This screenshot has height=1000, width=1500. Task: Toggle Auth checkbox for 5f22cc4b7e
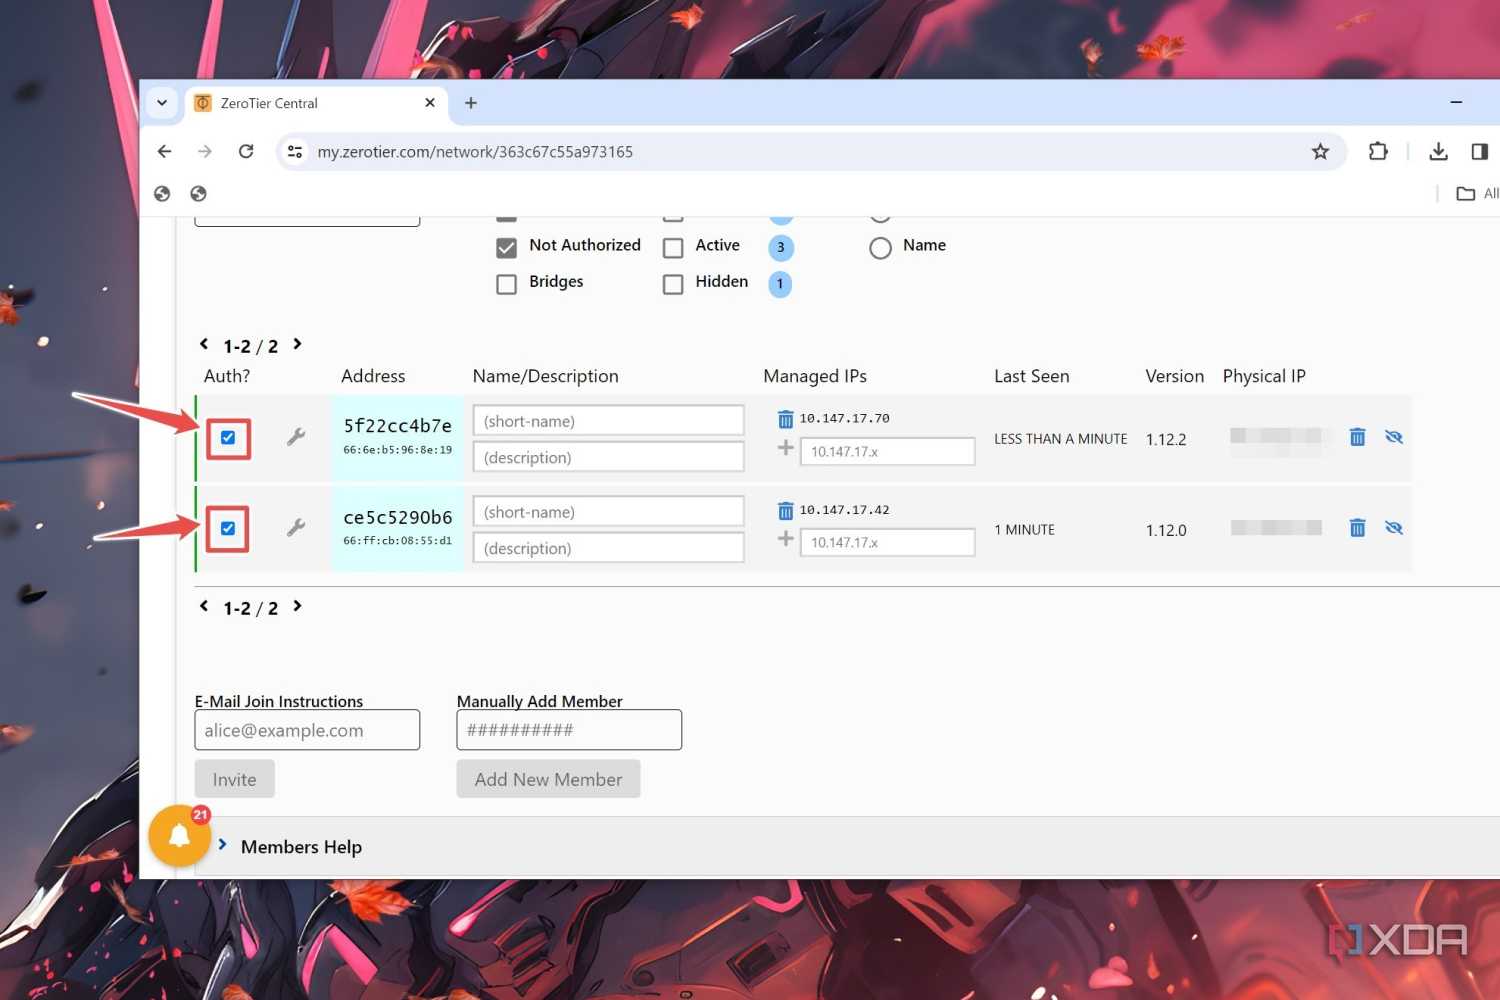(228, 438)
